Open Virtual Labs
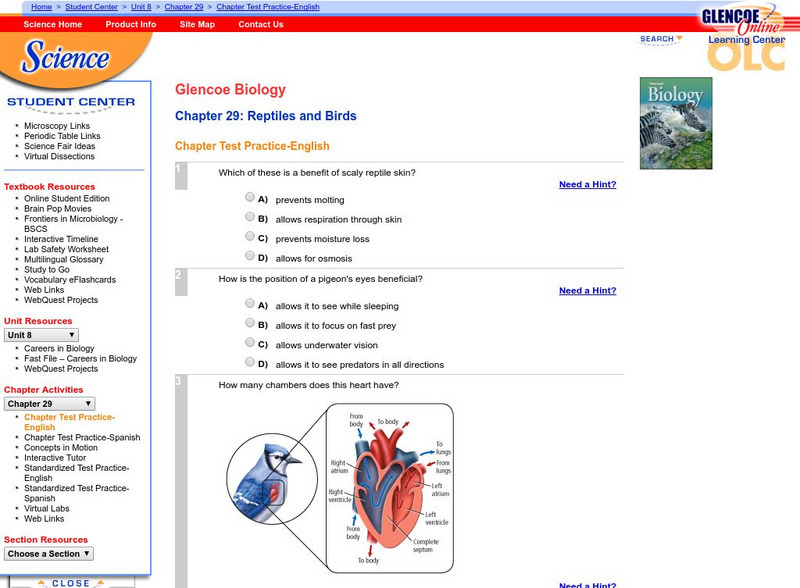The width and height of the screenshot is (800, 588). (x=47, y=508)
